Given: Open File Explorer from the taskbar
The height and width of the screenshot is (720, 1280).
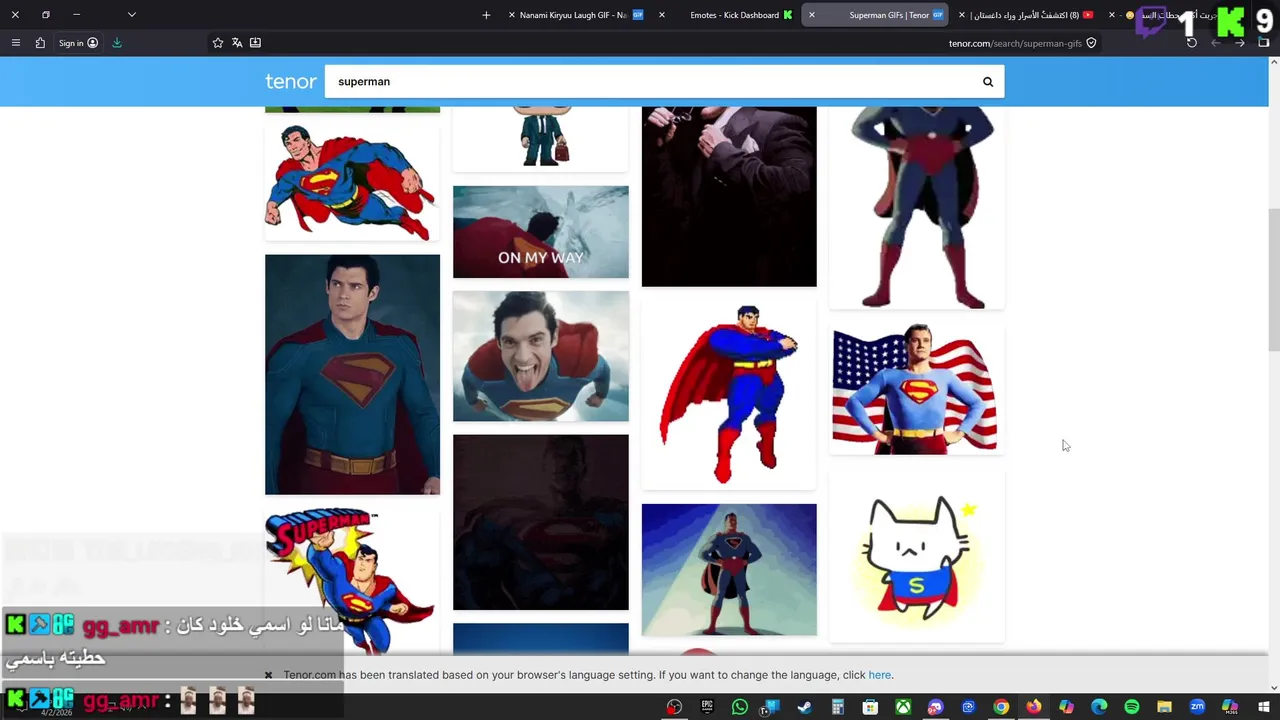Looking at the screenshot, I should coord(1164,707).
